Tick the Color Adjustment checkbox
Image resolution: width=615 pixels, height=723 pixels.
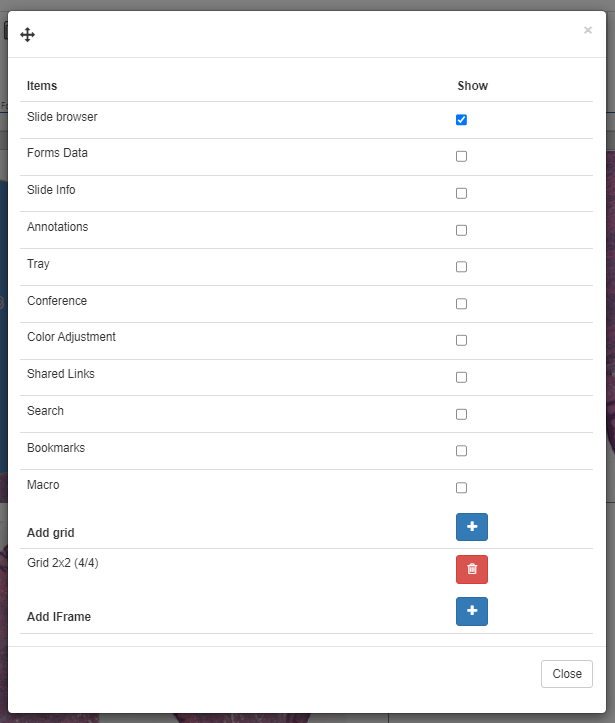click(x=461, y=340)
